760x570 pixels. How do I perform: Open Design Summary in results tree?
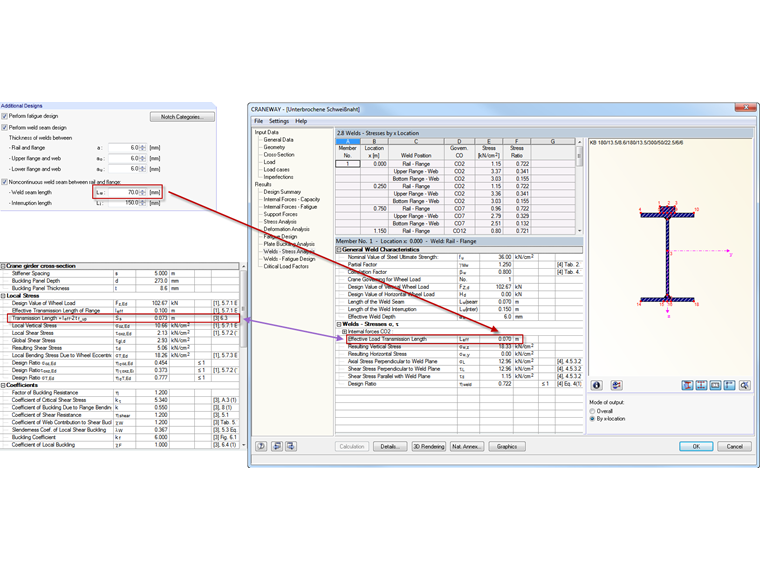[x=282, y=192]
